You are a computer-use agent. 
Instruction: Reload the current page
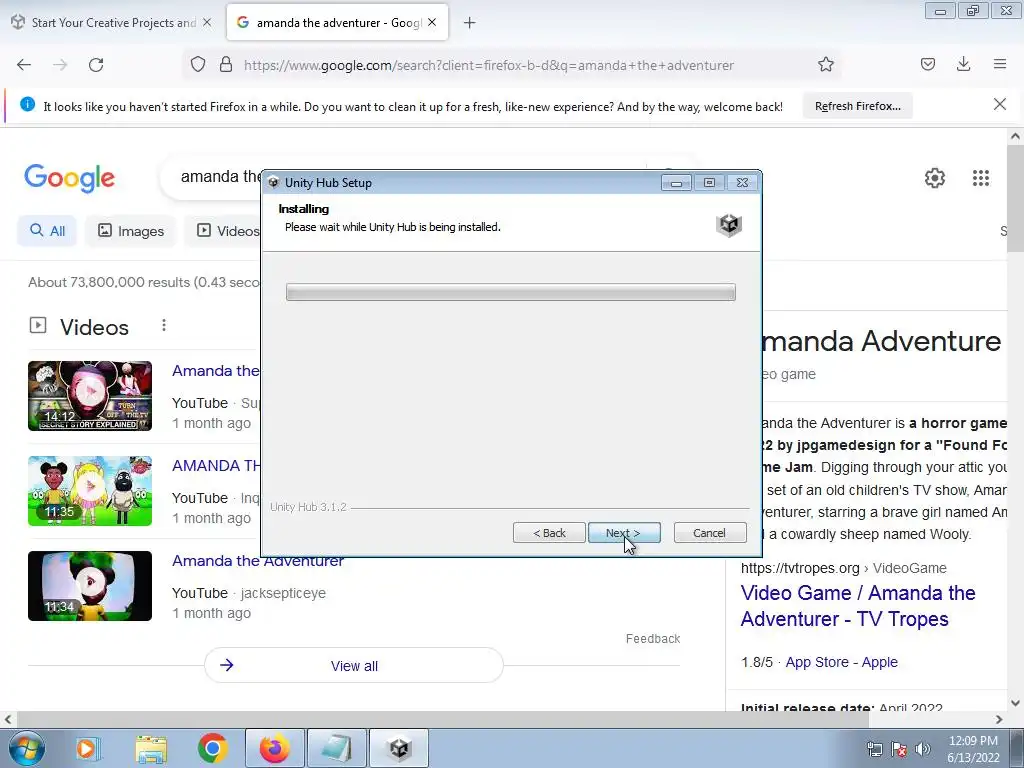pos(96,65)
